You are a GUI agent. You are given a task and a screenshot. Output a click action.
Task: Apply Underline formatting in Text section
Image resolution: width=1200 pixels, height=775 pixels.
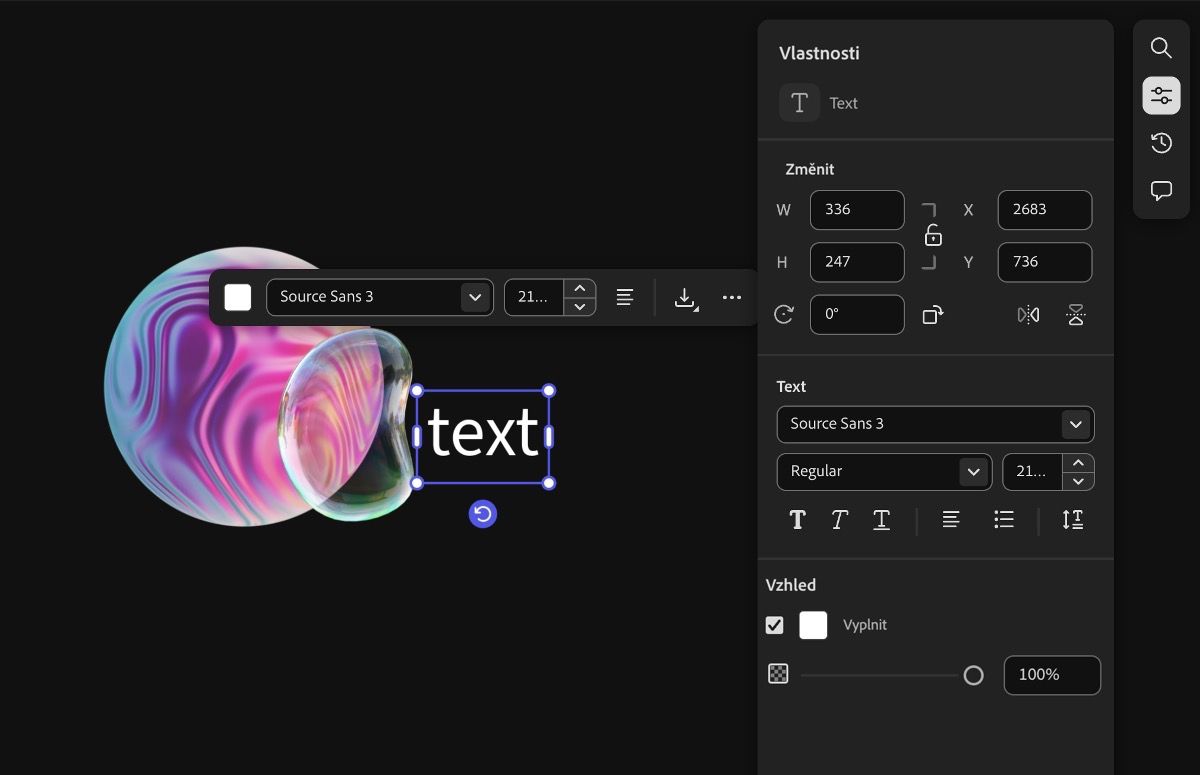(881, 519)
